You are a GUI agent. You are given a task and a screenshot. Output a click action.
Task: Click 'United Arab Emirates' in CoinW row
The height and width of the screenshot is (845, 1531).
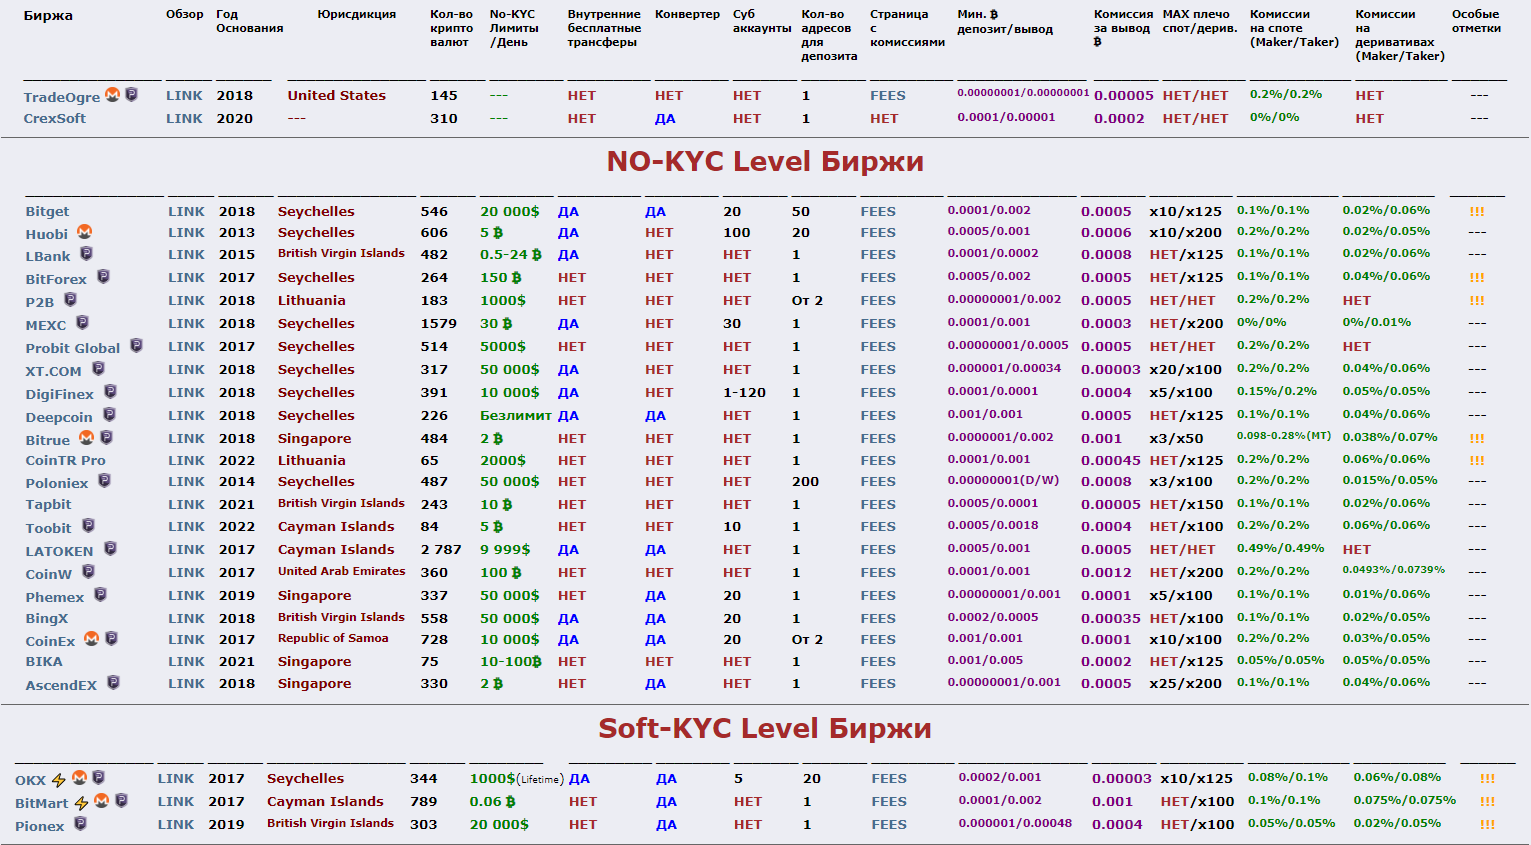[x=342, y=572]
